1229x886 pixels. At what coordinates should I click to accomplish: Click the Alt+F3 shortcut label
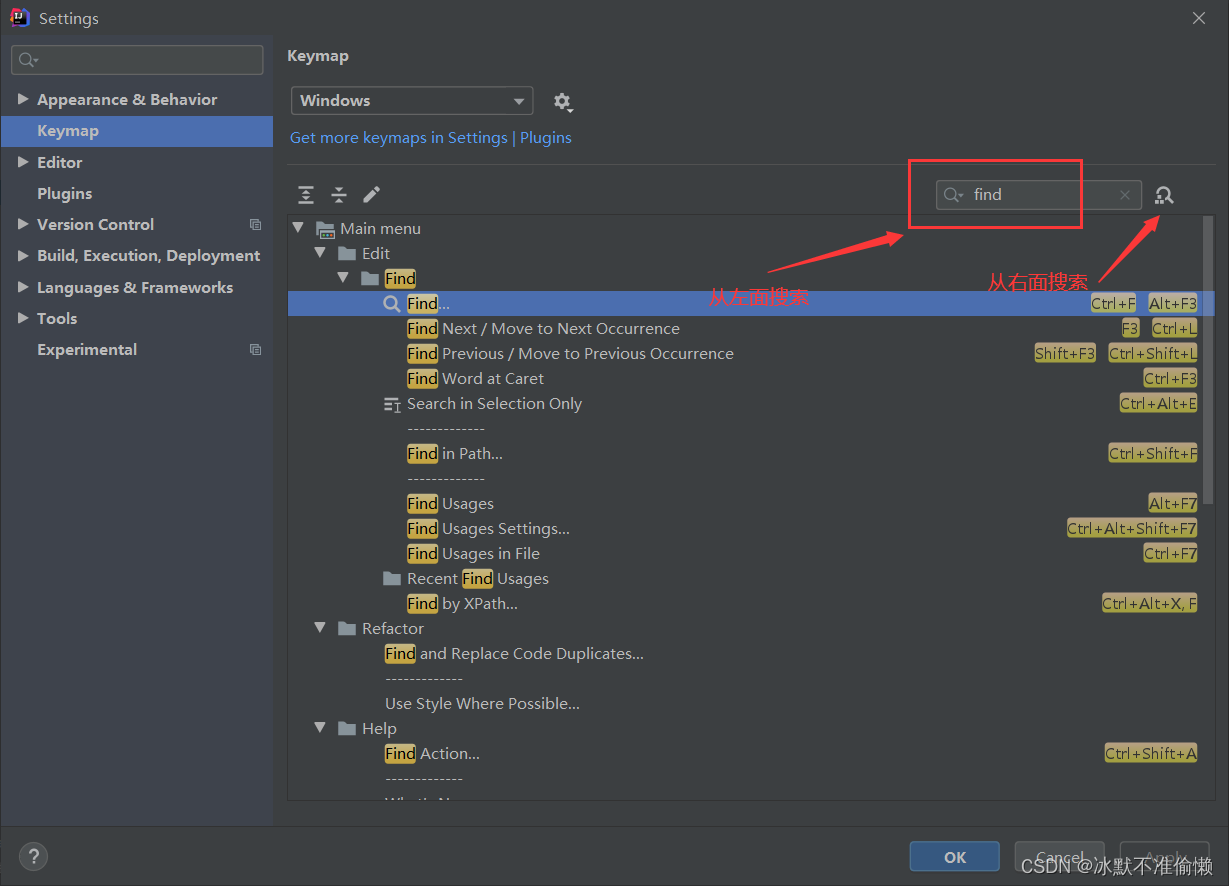point(1173,304)
